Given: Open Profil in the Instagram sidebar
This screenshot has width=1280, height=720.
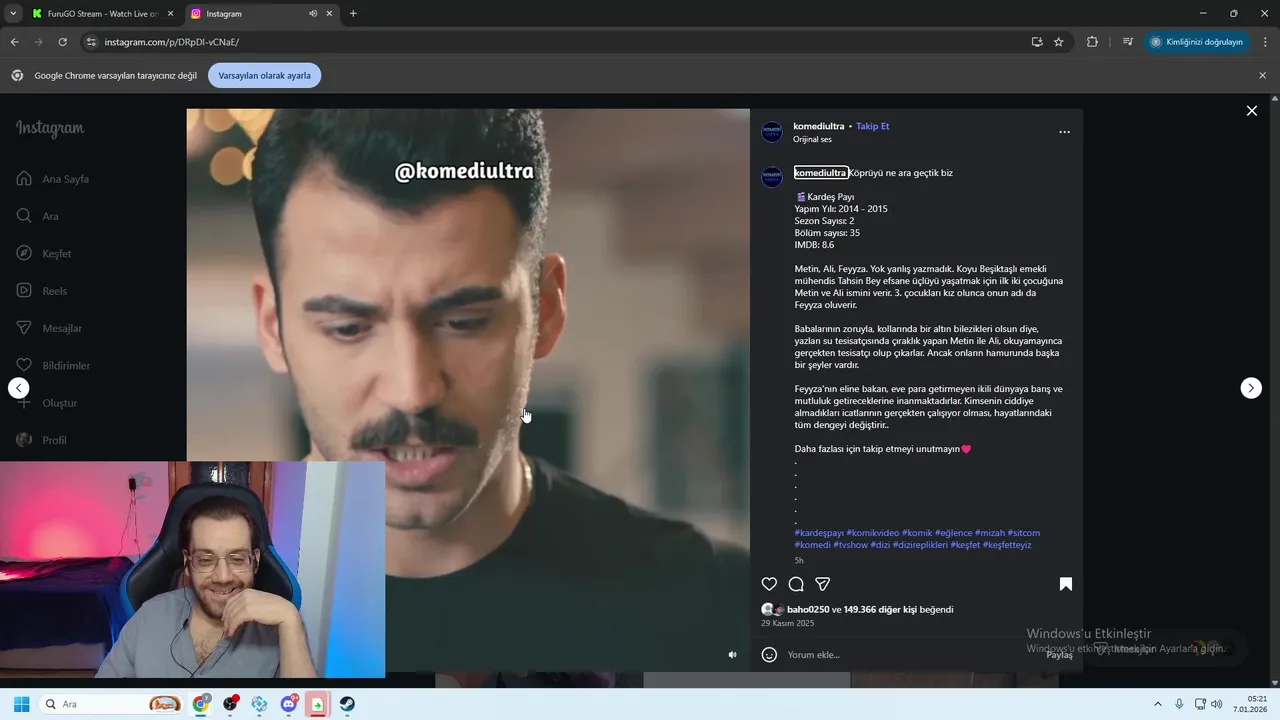Looking at the screenshot, I should click(42, 440).
